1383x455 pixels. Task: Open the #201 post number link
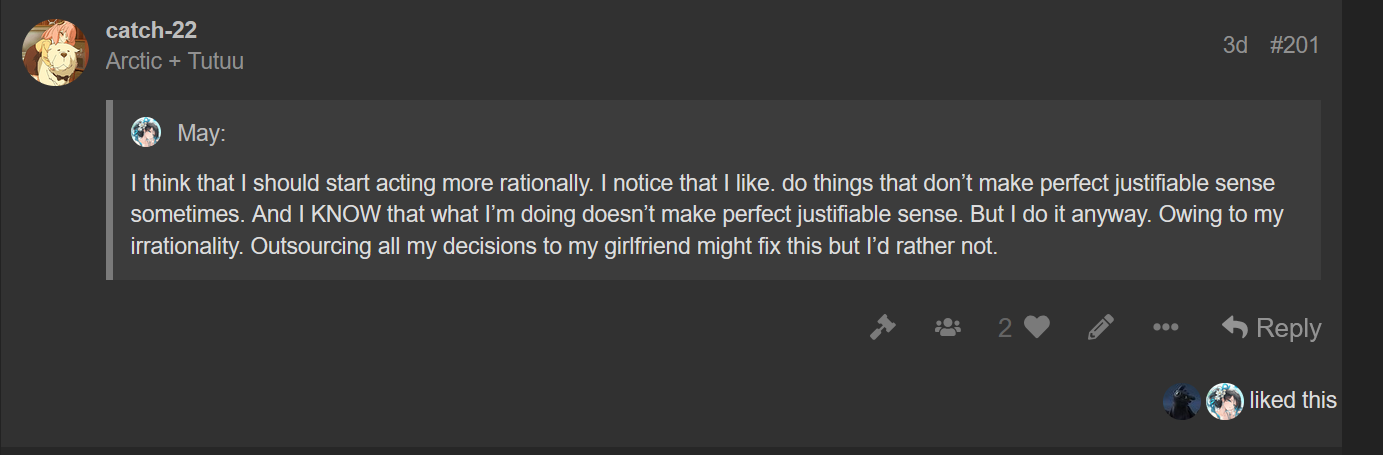1294,45
